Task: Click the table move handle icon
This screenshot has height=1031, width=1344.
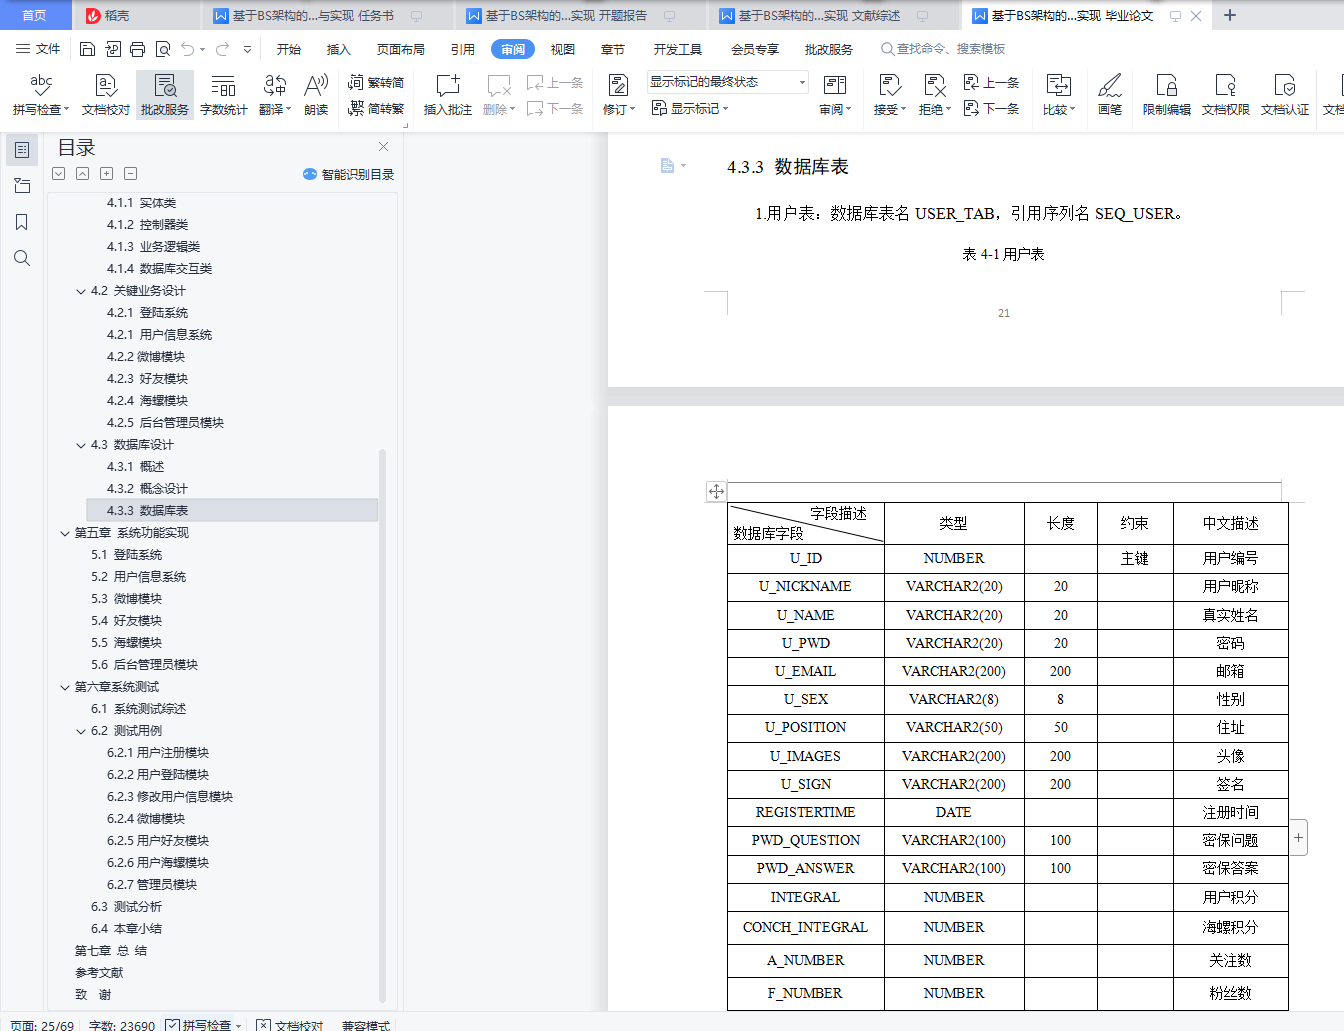Action: tap(716, 491)
